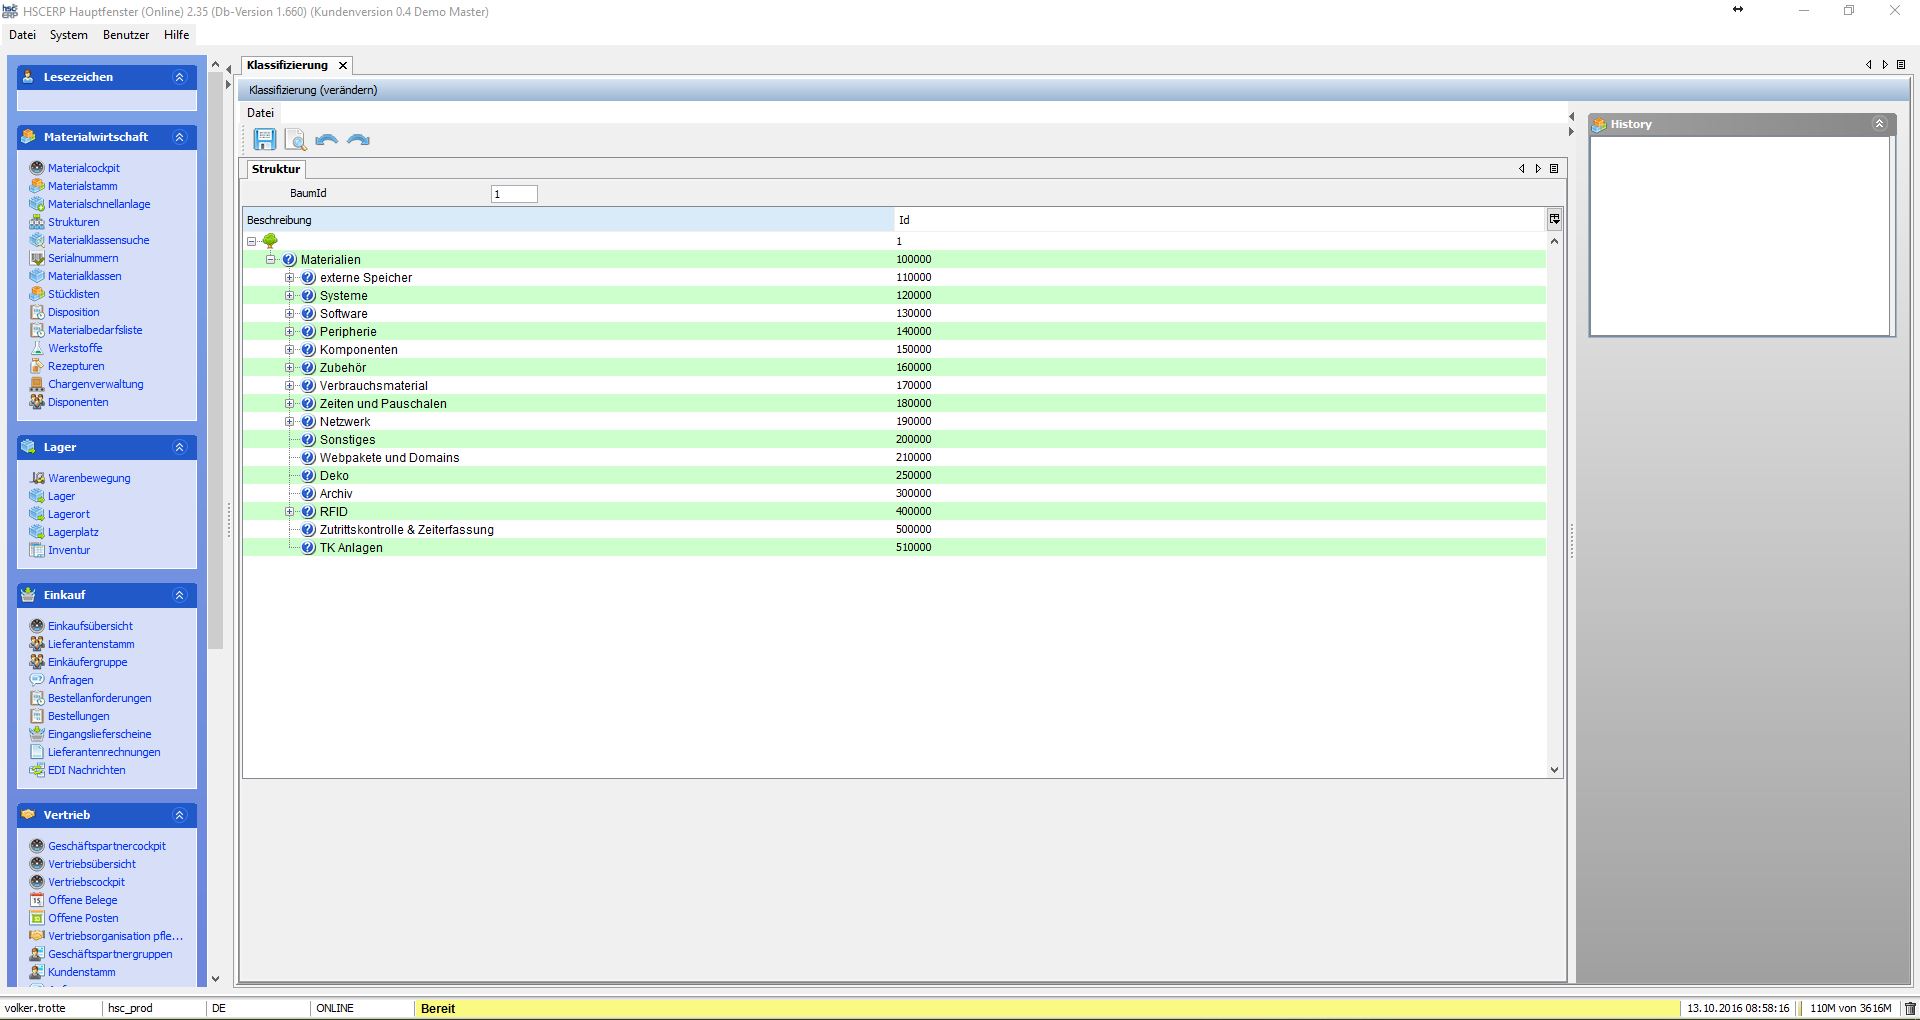Screen dimensions: 1920x1020
Task: Collapse the Lager sidebar section
Action: [180, 447]
